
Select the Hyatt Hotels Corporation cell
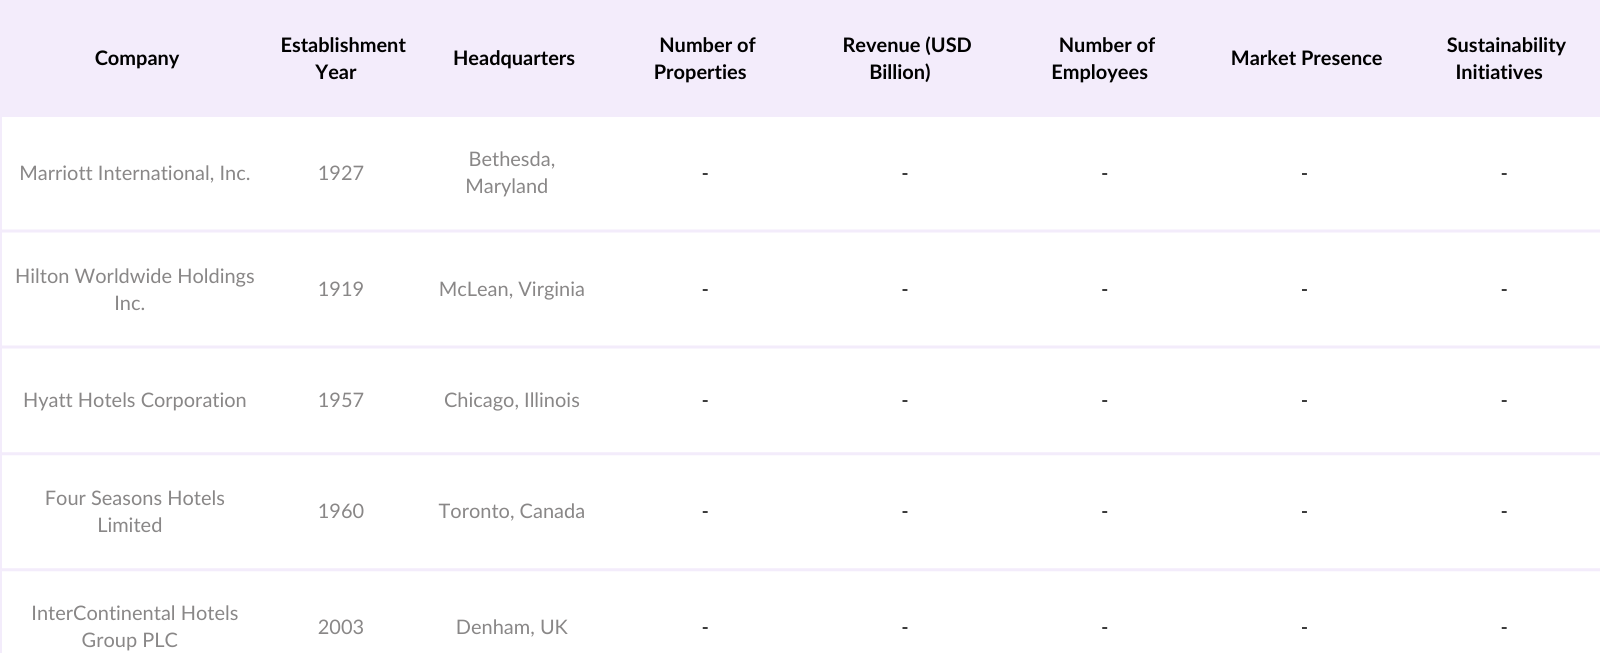pos(135,400)
